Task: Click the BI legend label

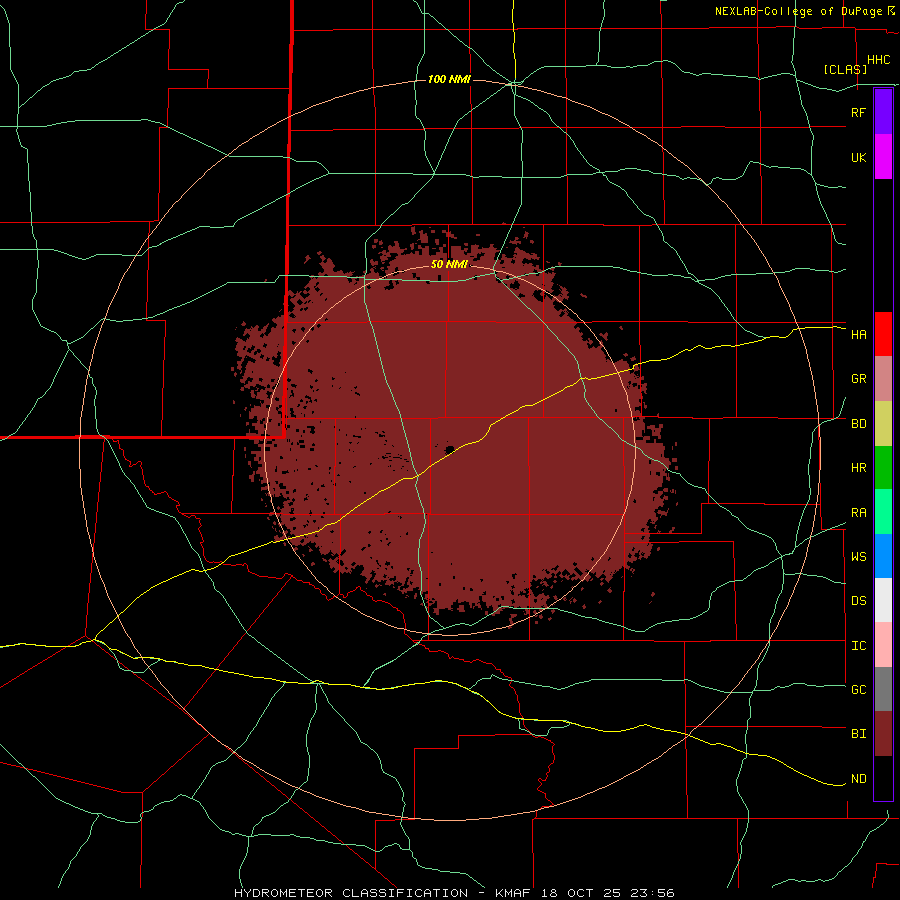Action: pos(858,734)
